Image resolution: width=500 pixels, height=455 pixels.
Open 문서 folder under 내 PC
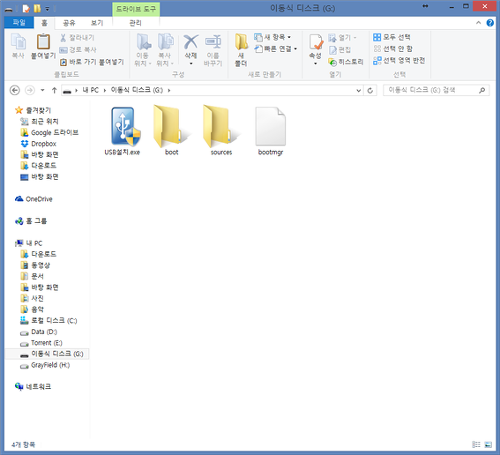pos(32,276)
